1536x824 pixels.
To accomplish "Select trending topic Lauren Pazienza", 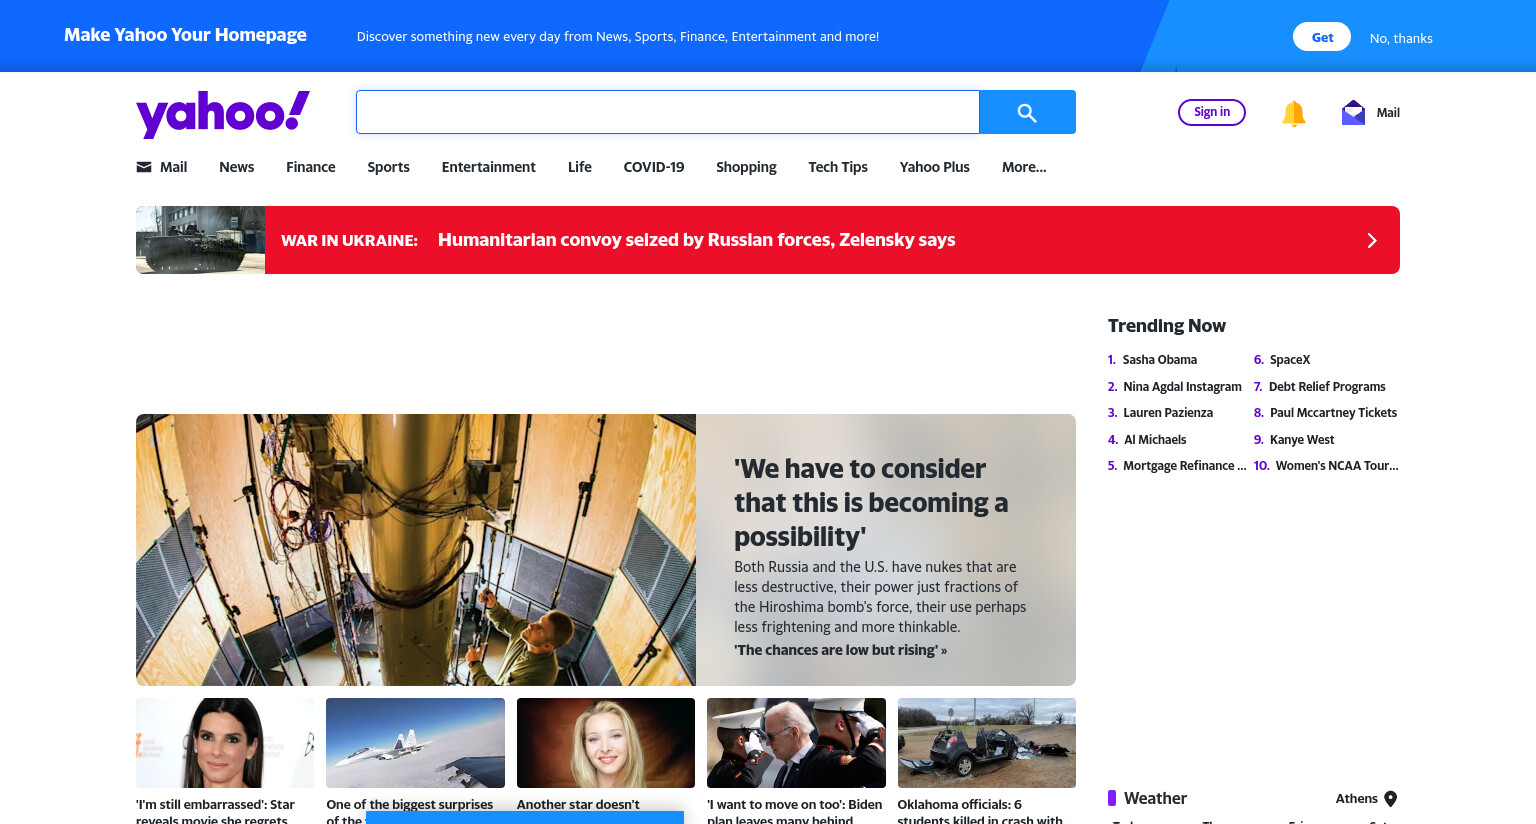I will click(1168, 413).
